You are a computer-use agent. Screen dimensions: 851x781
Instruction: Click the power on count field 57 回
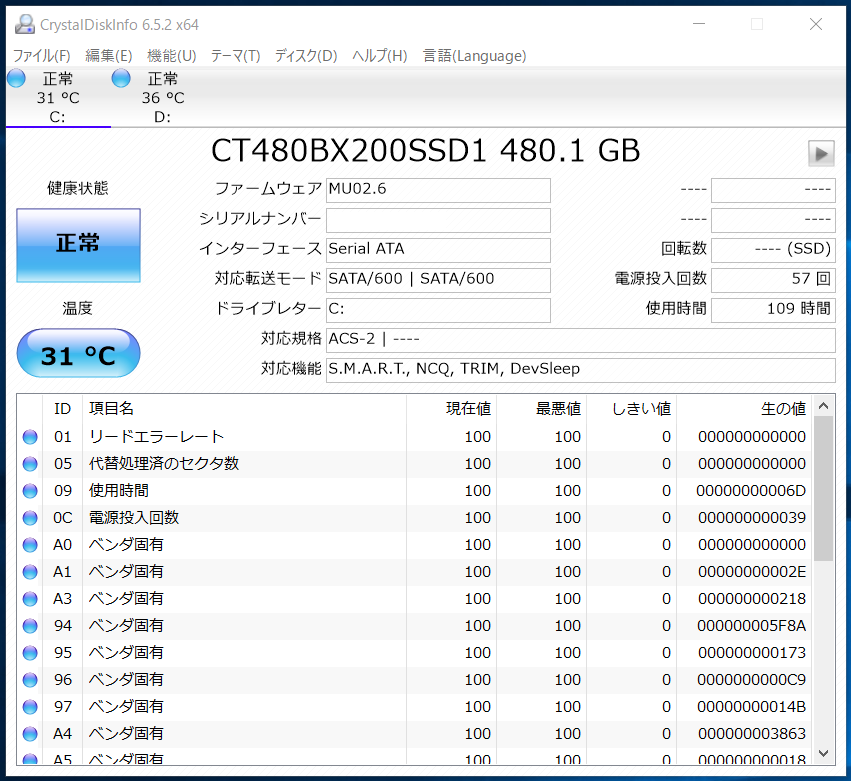click(x=773, y=280)
